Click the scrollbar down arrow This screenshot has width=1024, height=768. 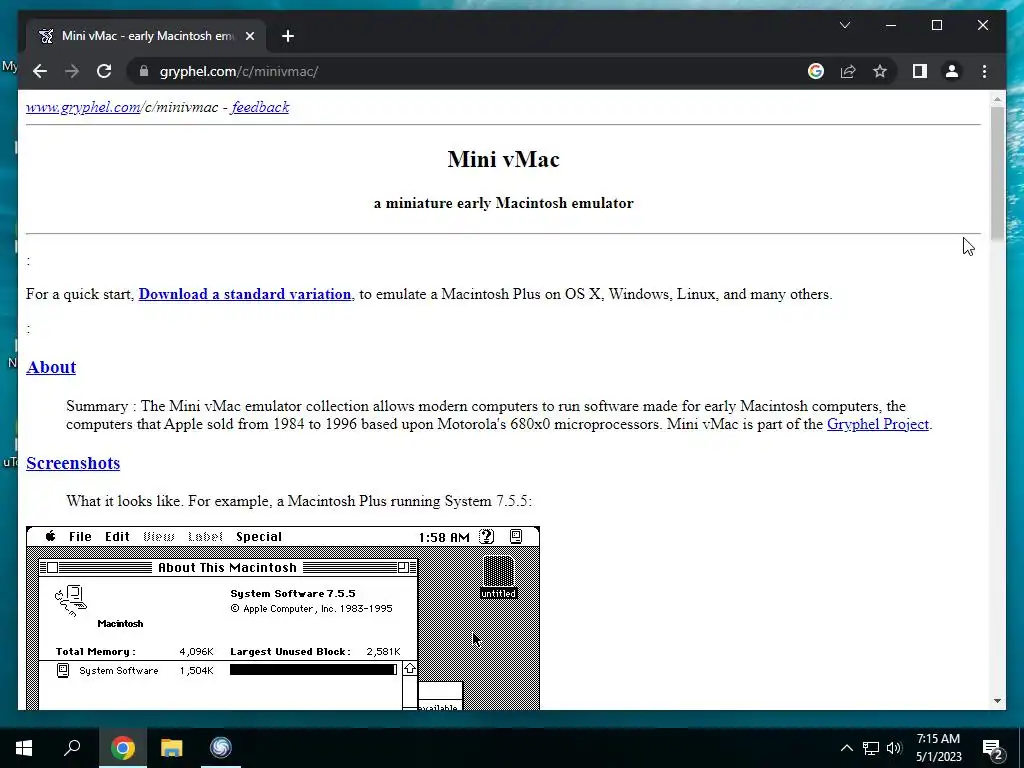997,701
